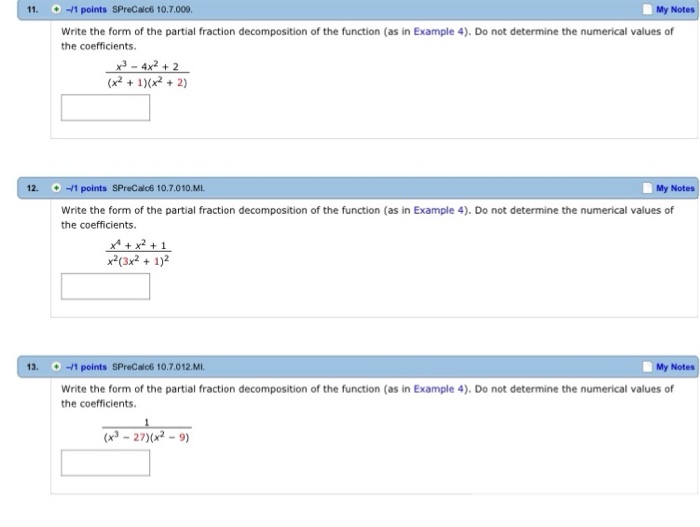Expand the plus icon on question 13
Viewport: 700px width, 527px height.
click(59, 367)
